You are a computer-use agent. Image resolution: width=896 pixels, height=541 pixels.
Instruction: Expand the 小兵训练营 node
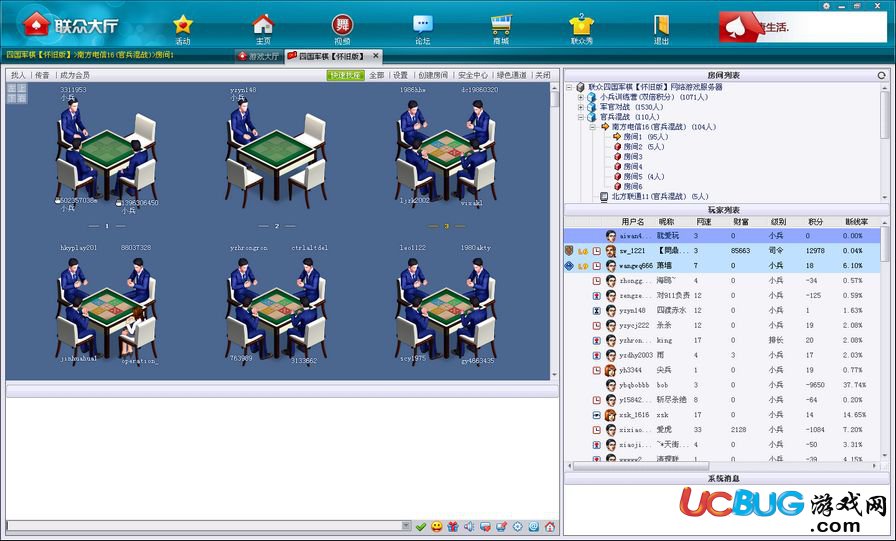(581, 97)
